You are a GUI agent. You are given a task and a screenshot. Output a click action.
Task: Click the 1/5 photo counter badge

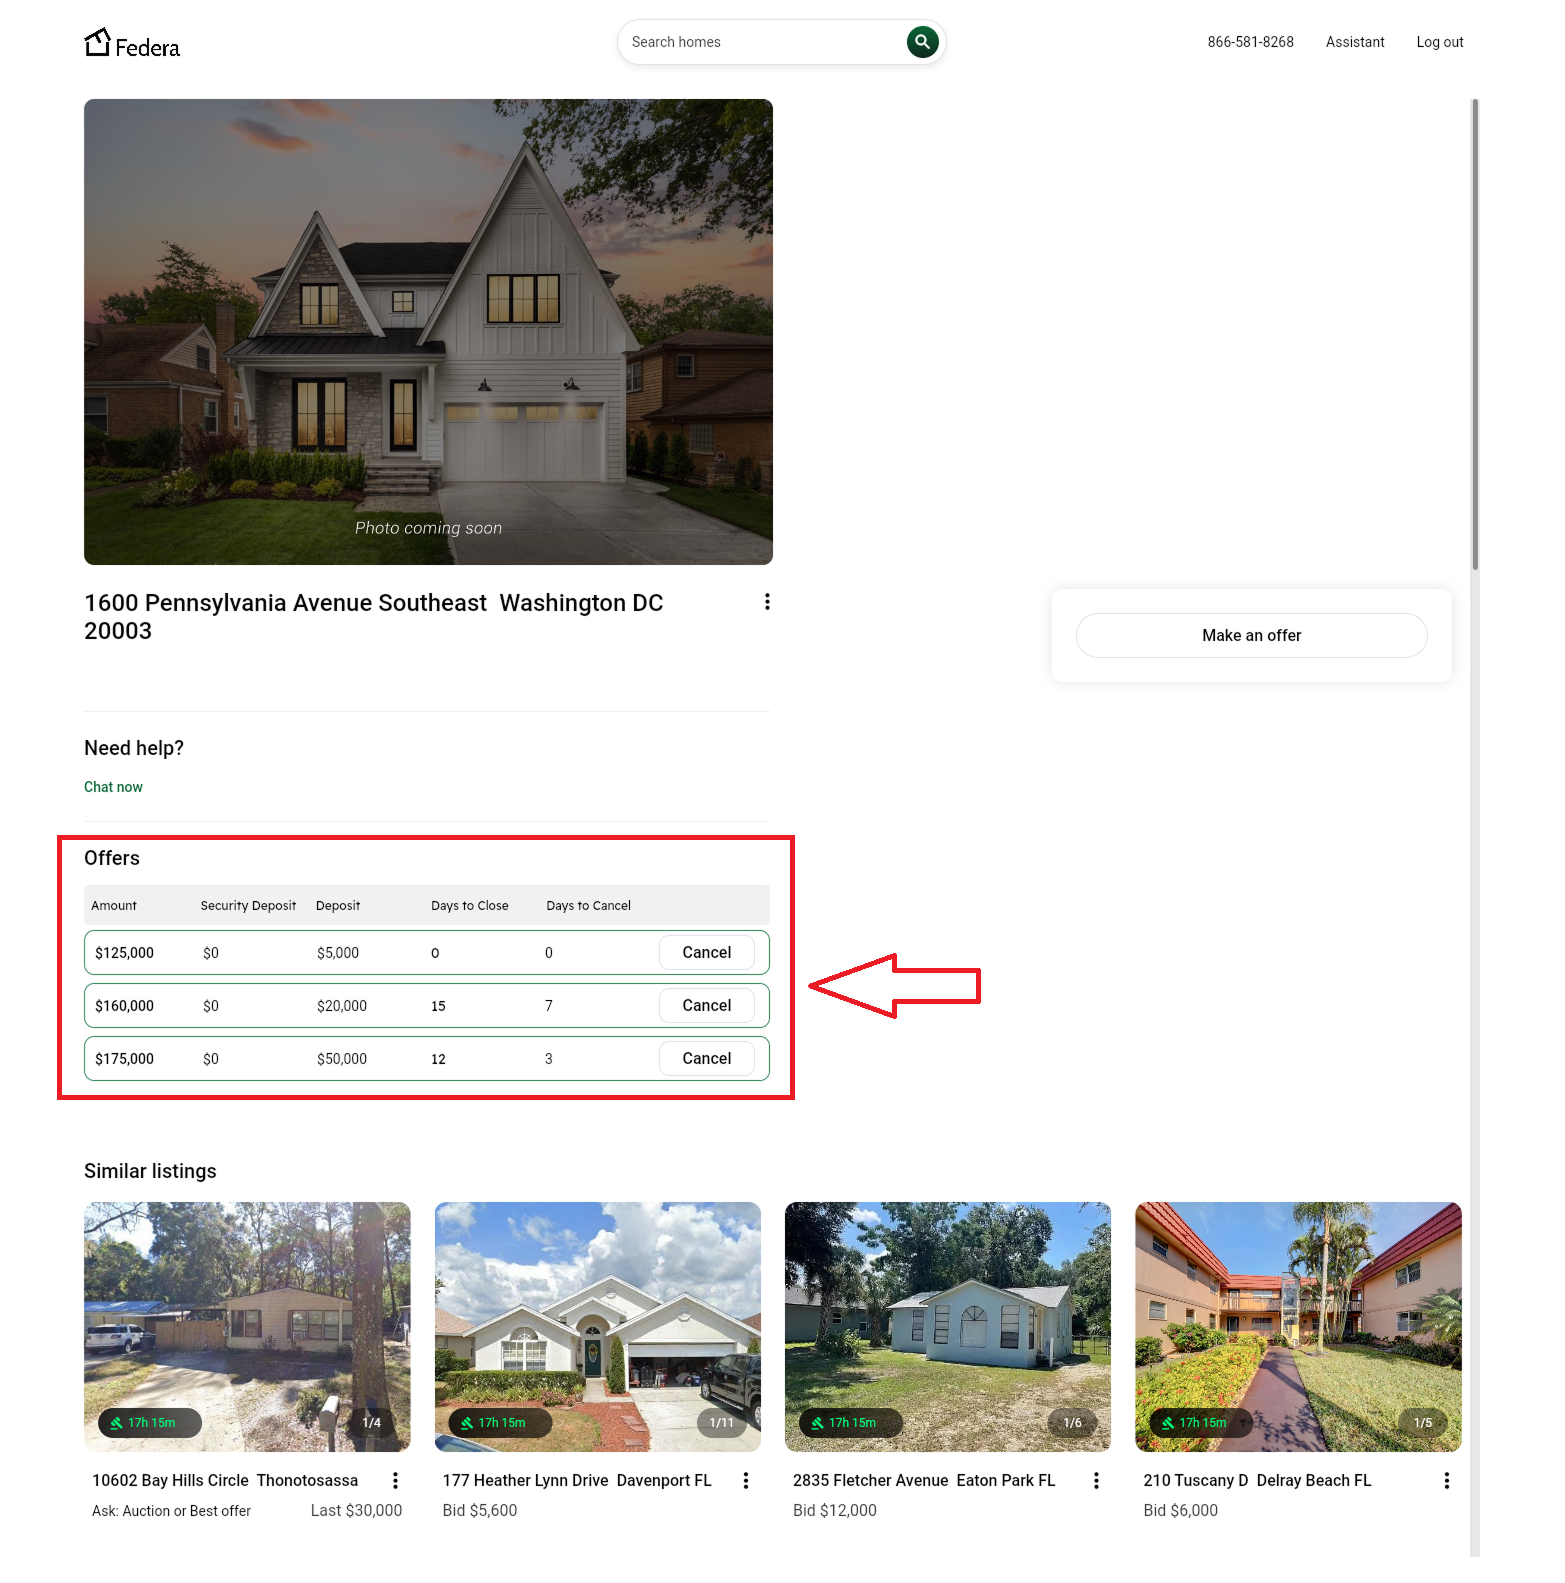point(1423,1423)
